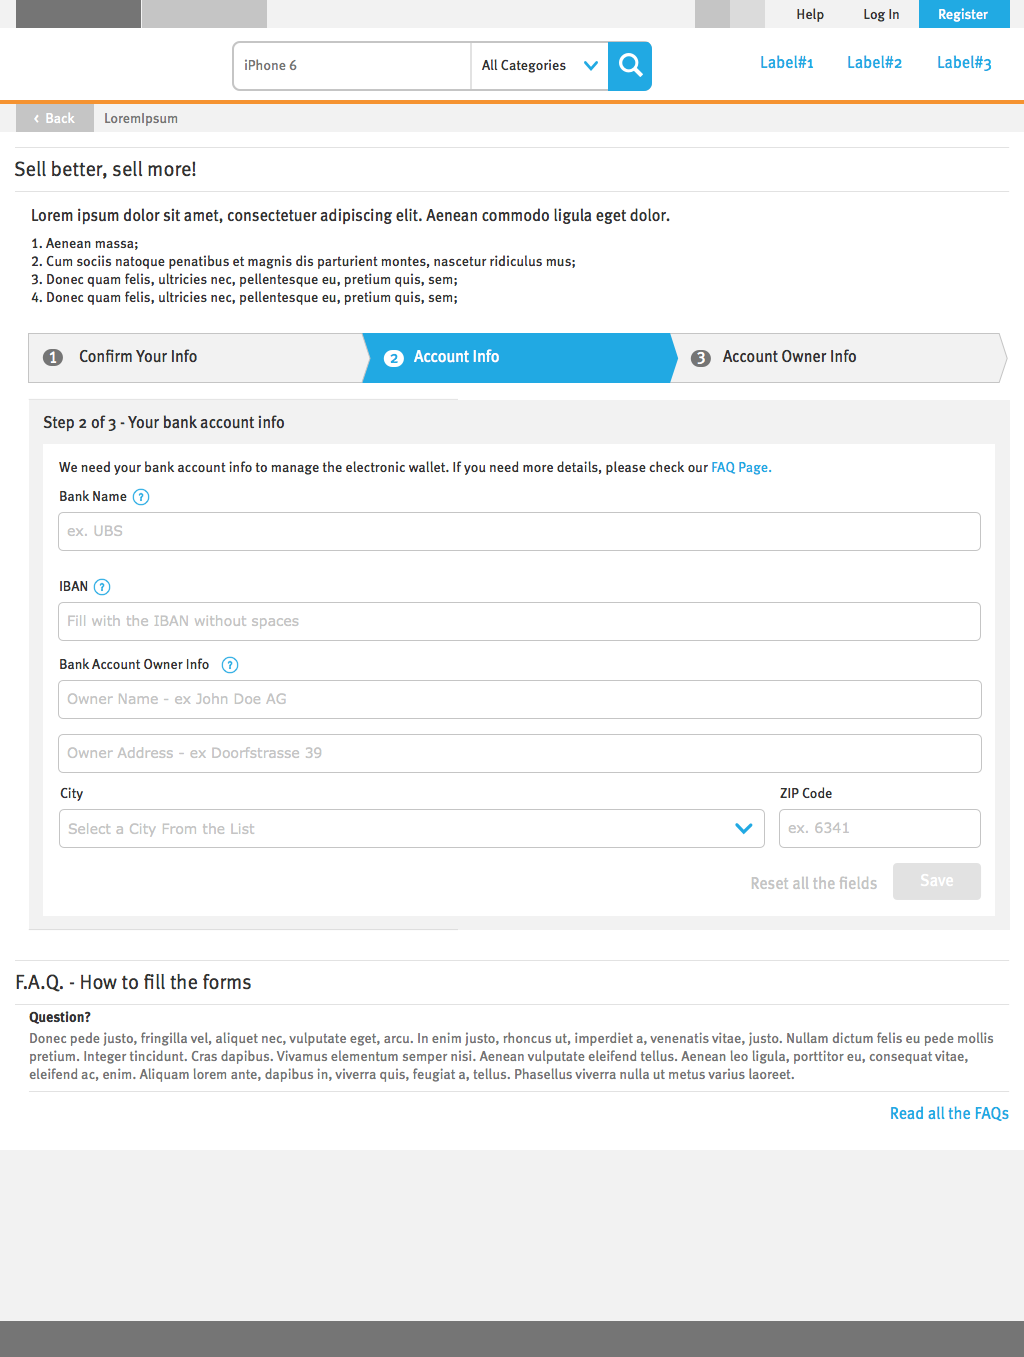This screenshot has height=1357, width=1024.
Task: Click into the ZIP Code field
Action: (880, 828)
